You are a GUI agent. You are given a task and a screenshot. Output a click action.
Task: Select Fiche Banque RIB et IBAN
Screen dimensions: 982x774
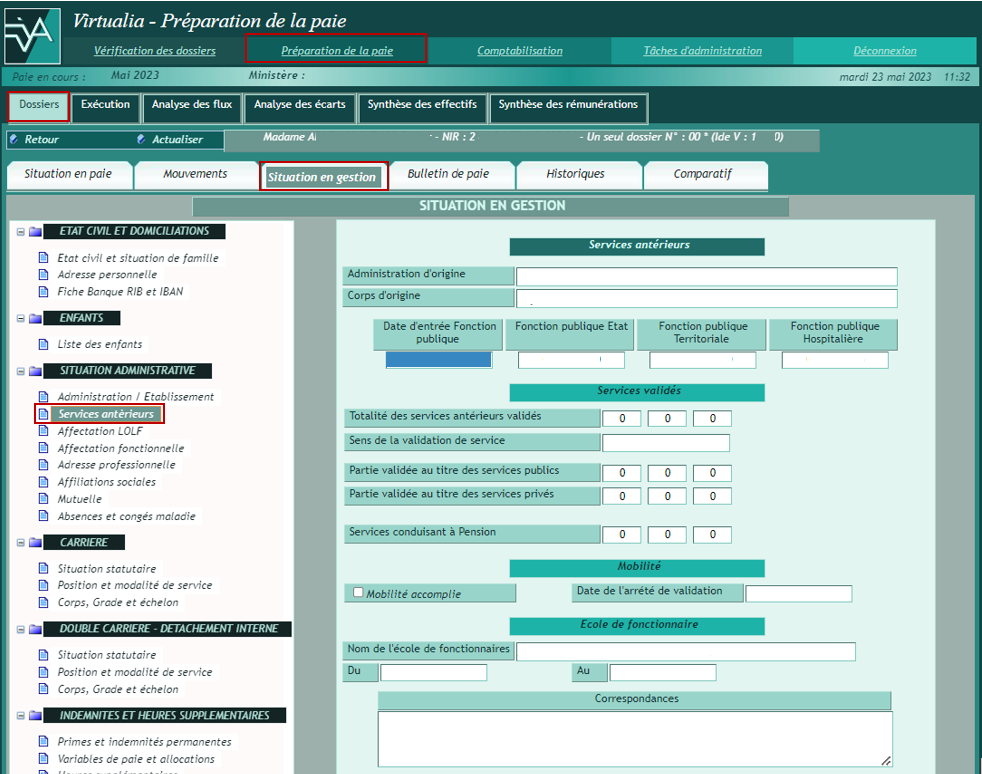(x=120, y=292)
